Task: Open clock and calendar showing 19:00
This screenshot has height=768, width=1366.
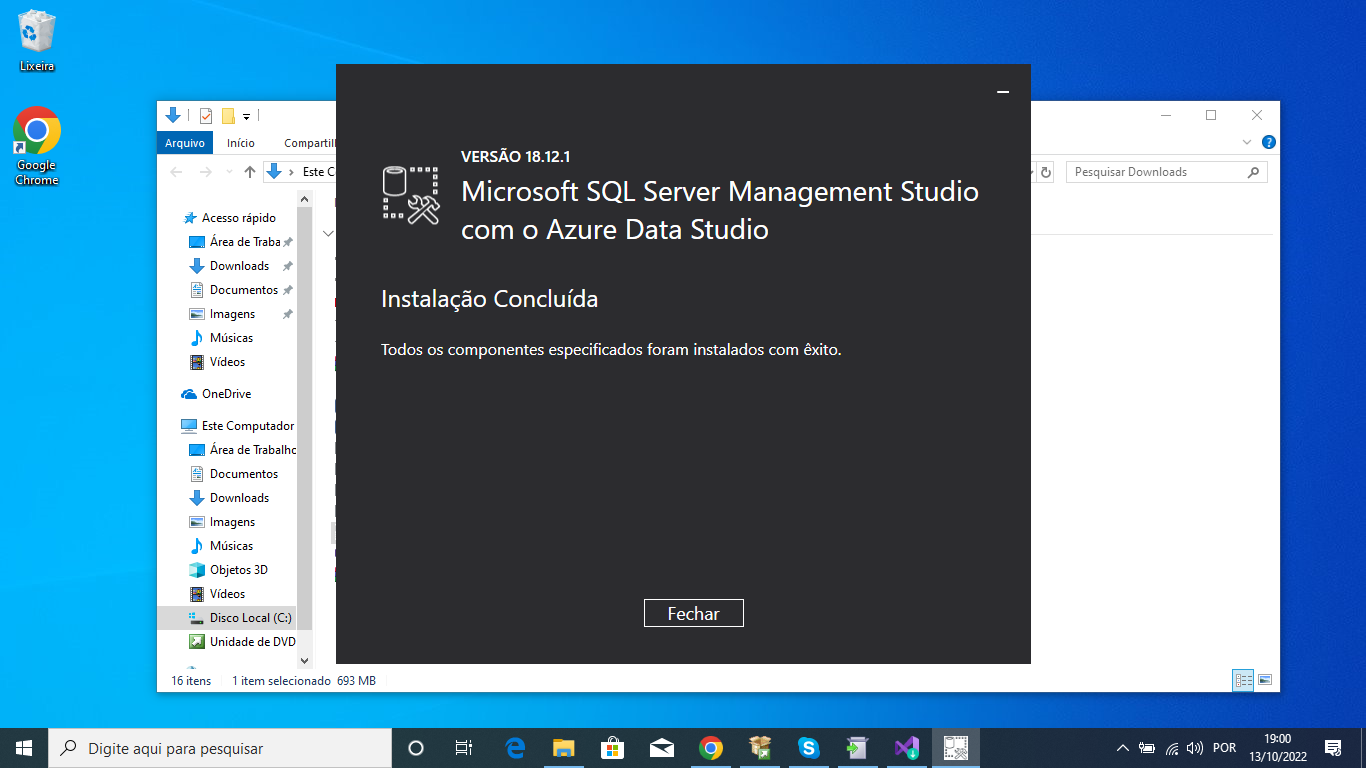Action: [x=1277, y=748]
